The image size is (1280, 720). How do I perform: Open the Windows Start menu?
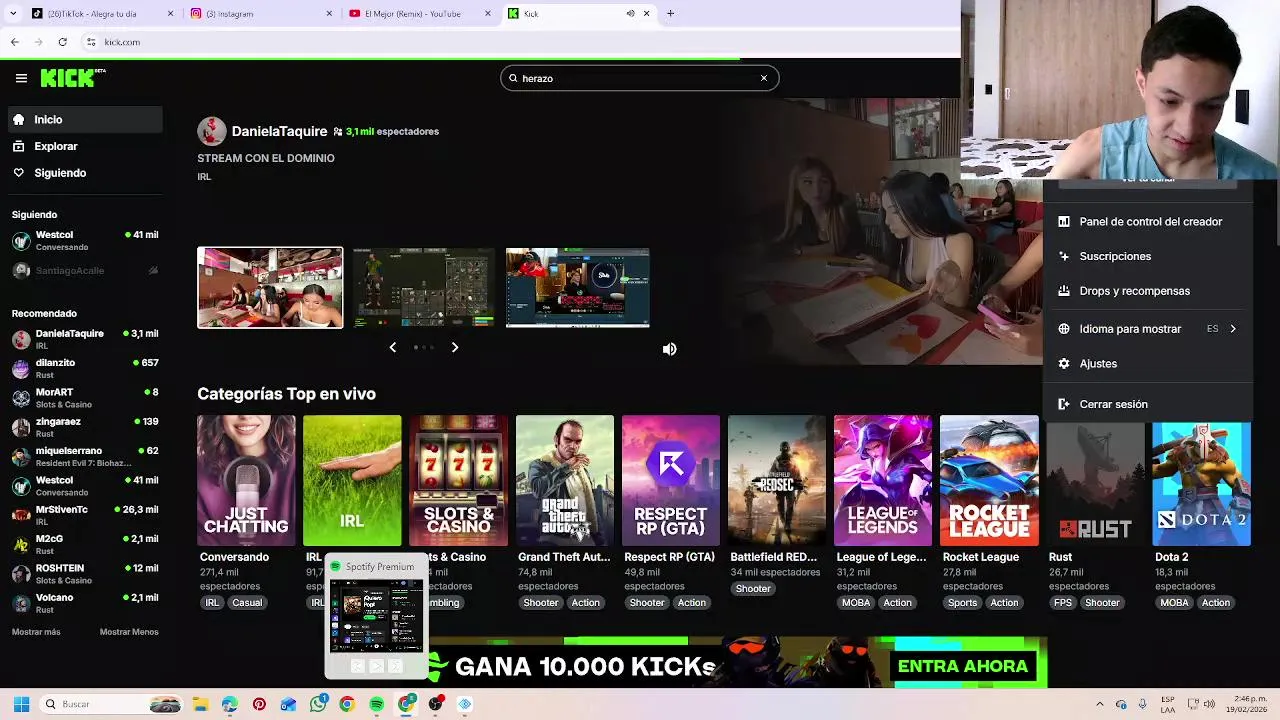(x=21, y=704)
